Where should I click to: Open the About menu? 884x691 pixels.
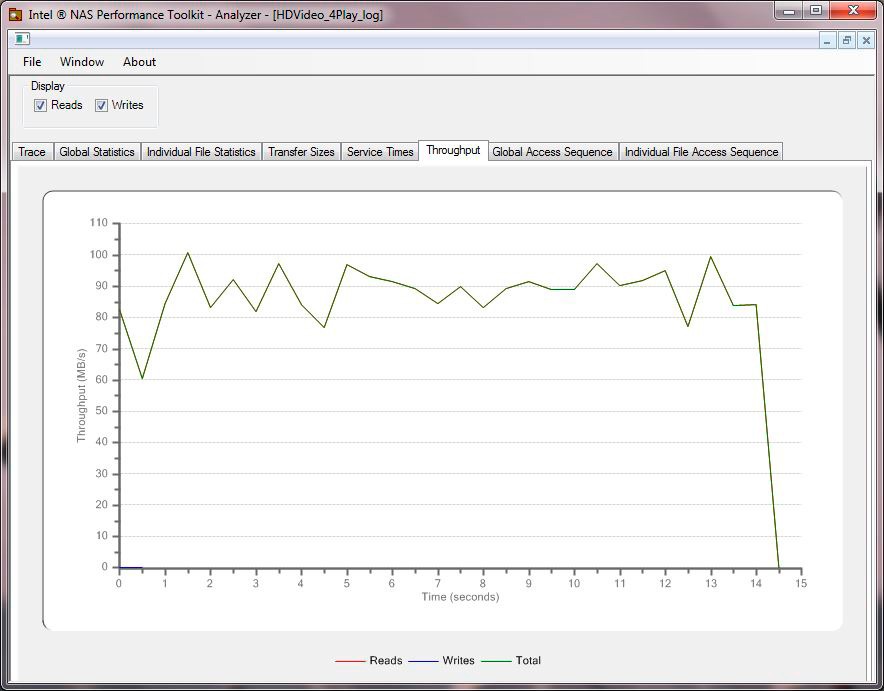(139, 62)
